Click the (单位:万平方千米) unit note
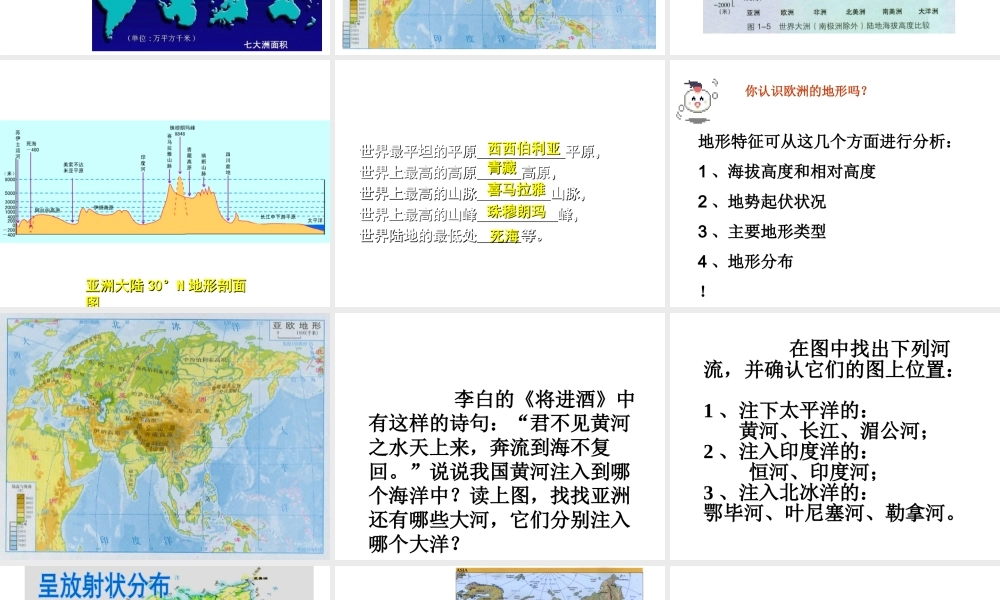This screenshot has width=1000, height=600. pyautogui.click(x=162, y=38)
